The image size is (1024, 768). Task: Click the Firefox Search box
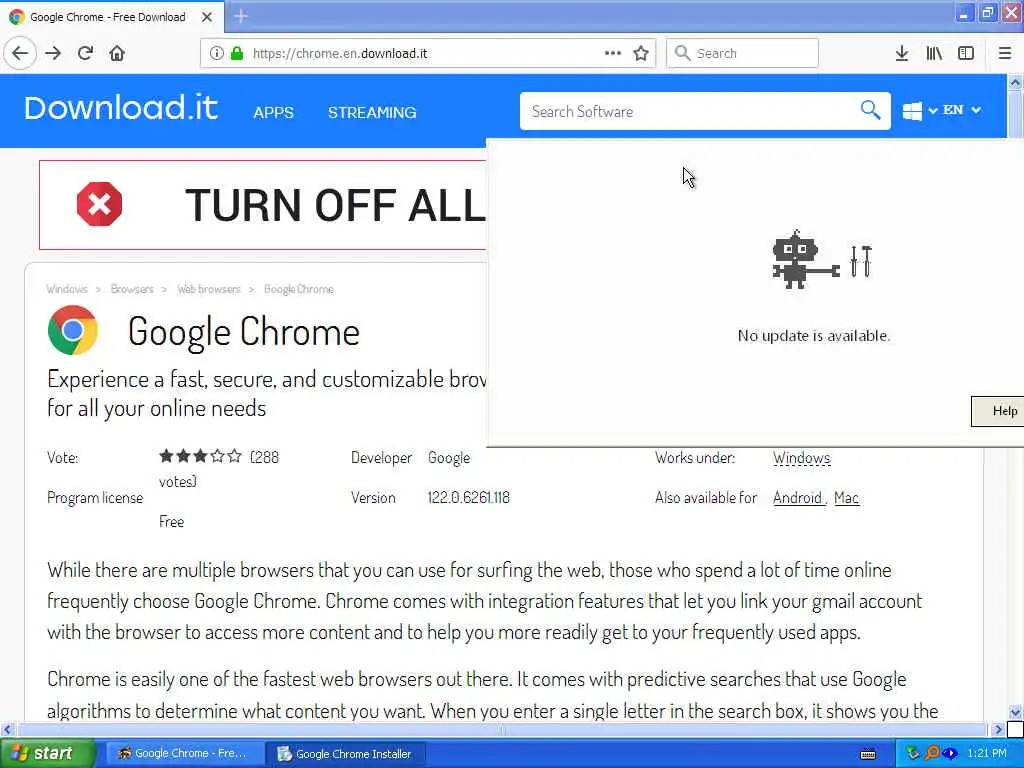click(742, 53)
